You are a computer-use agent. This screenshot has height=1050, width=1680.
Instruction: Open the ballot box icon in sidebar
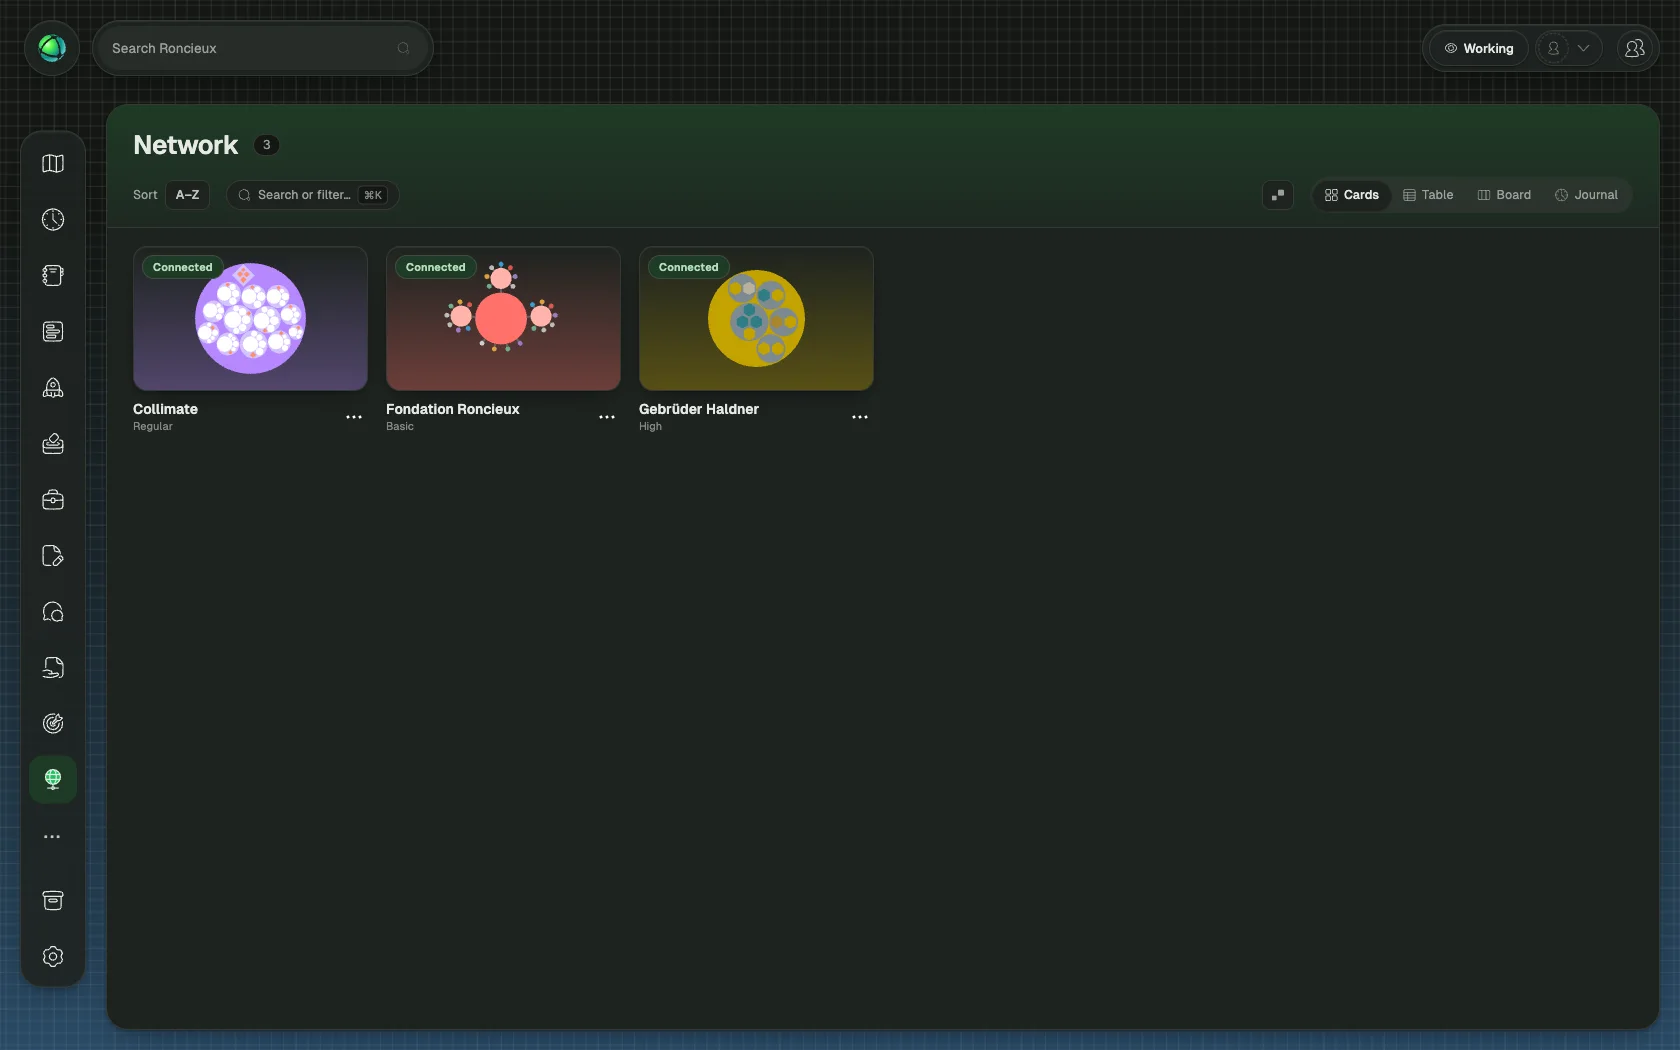pos(53,444)
